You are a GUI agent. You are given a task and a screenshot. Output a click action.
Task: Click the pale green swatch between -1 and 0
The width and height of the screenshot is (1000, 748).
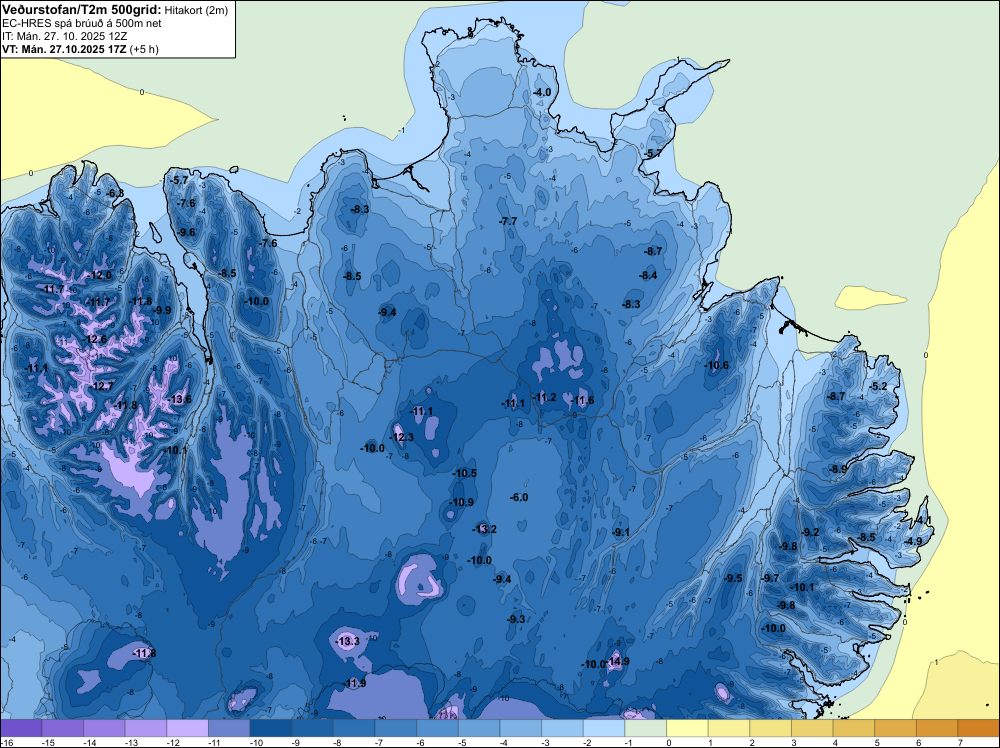646,728
